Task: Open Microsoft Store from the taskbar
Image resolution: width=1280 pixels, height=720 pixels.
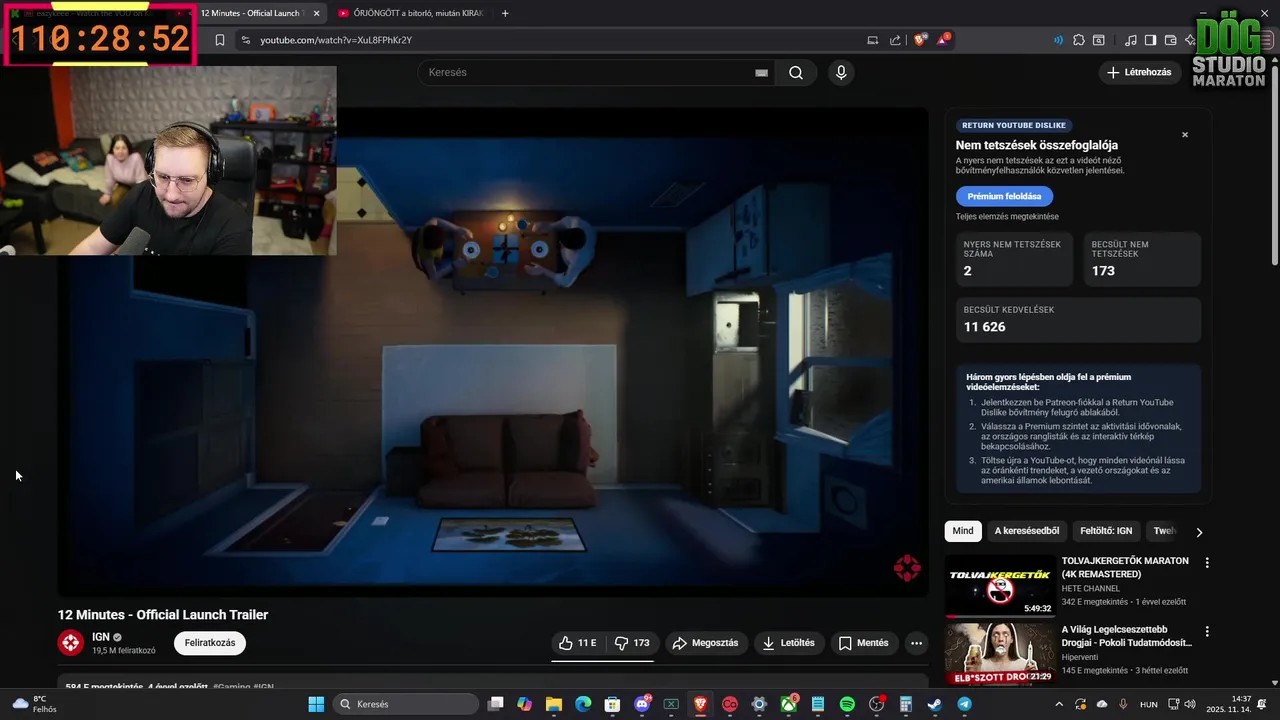Action: pos(612,704)
